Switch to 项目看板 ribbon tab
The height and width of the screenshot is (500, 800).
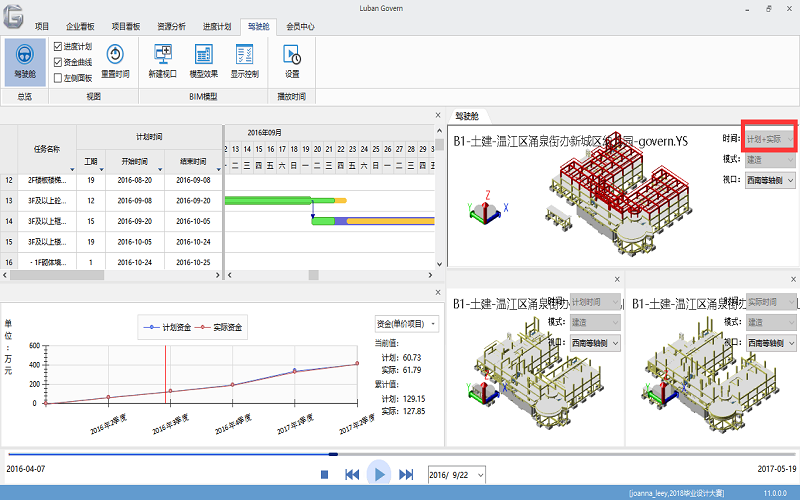coord(126,27)
